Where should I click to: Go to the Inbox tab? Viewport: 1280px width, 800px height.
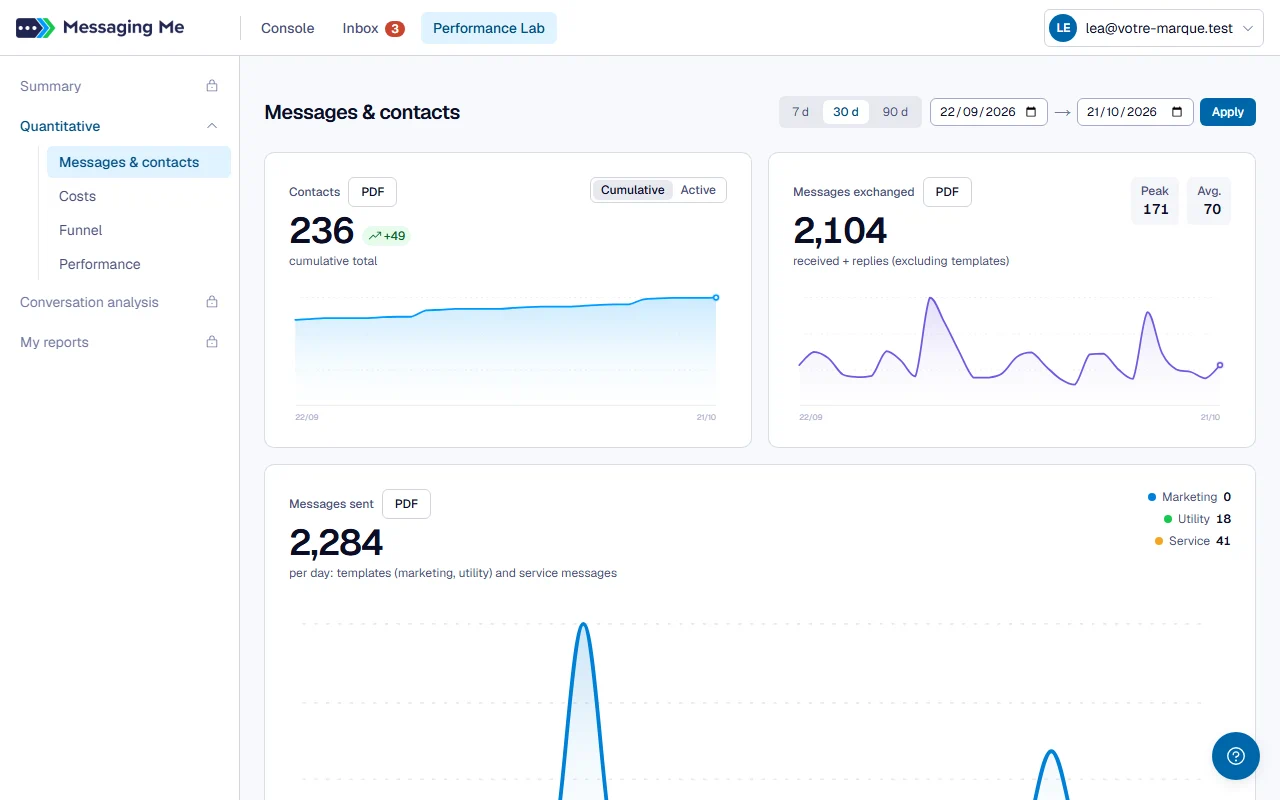[374, 28]
